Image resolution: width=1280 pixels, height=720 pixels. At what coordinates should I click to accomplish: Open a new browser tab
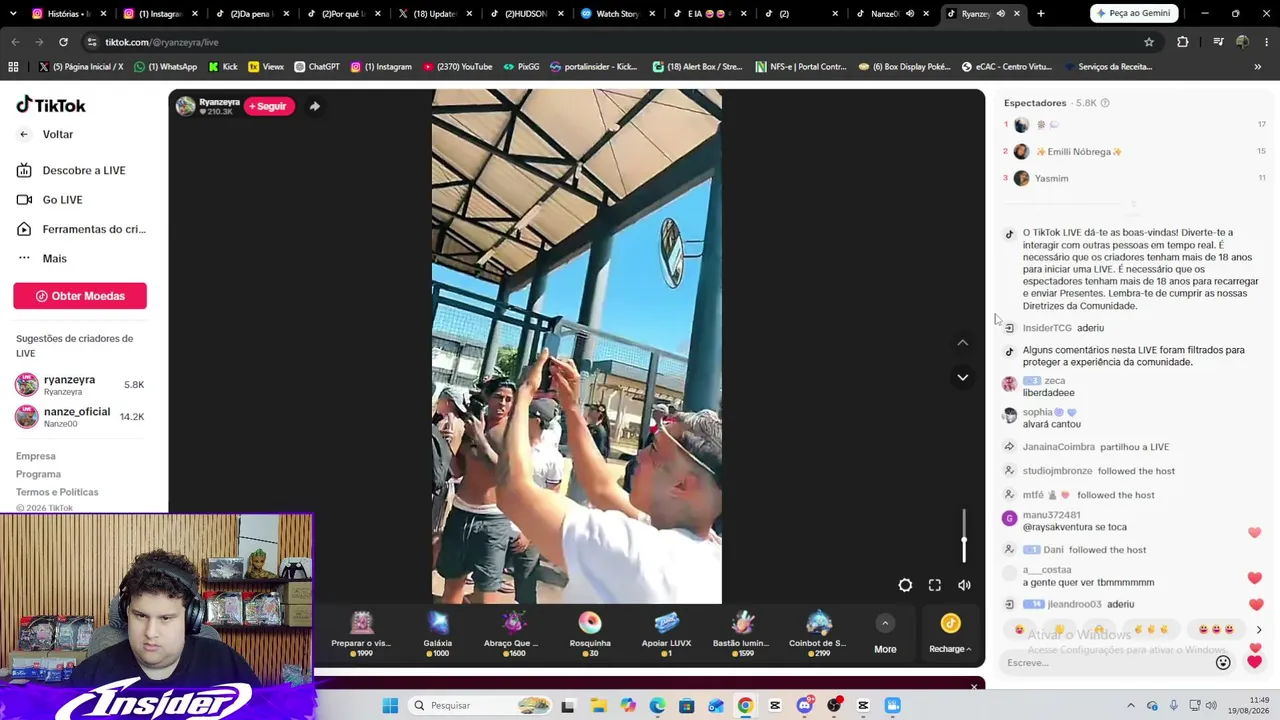[1041, 14]
